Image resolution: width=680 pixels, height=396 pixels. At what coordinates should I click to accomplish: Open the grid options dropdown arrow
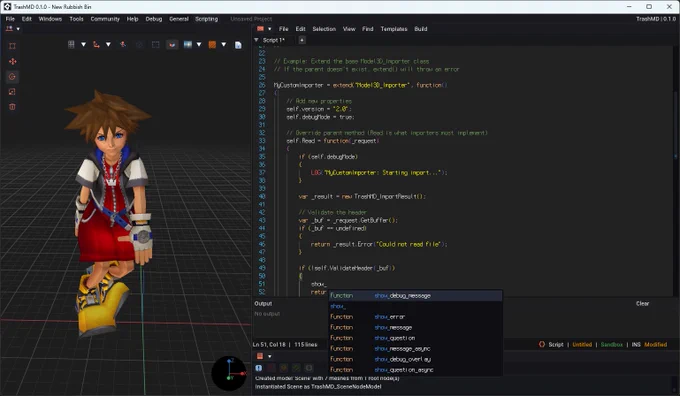(83, 44)
